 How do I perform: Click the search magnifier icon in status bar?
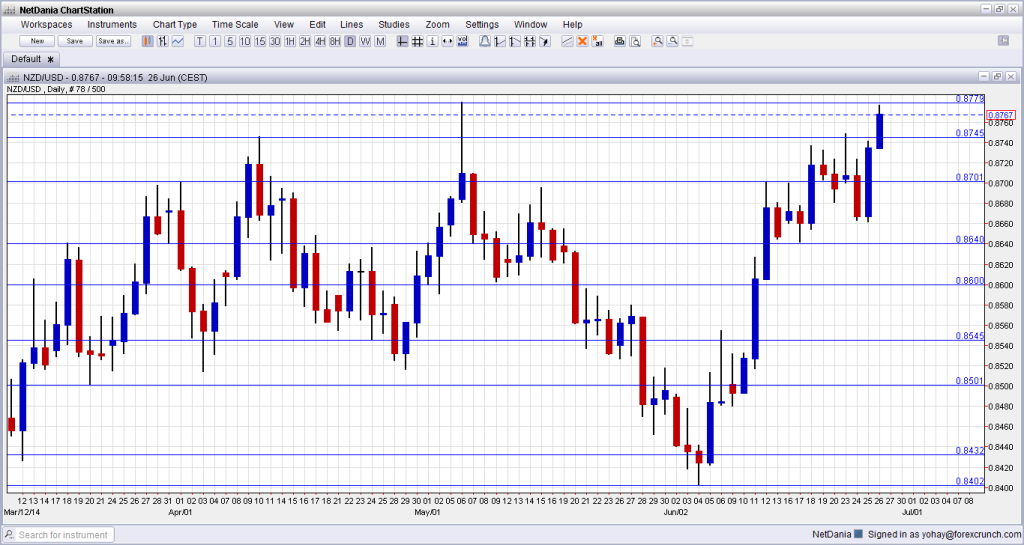[x=8, y=535]
